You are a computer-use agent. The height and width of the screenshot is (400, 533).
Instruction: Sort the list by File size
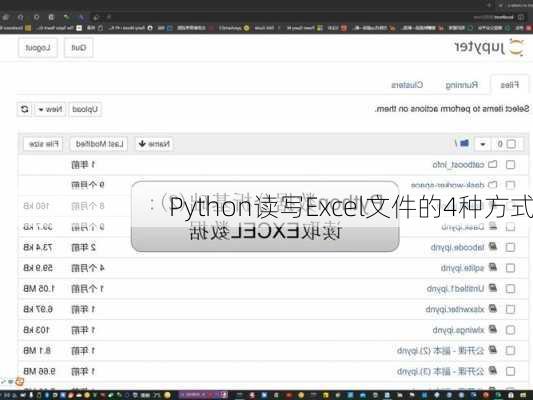click(x=44, y=144)
